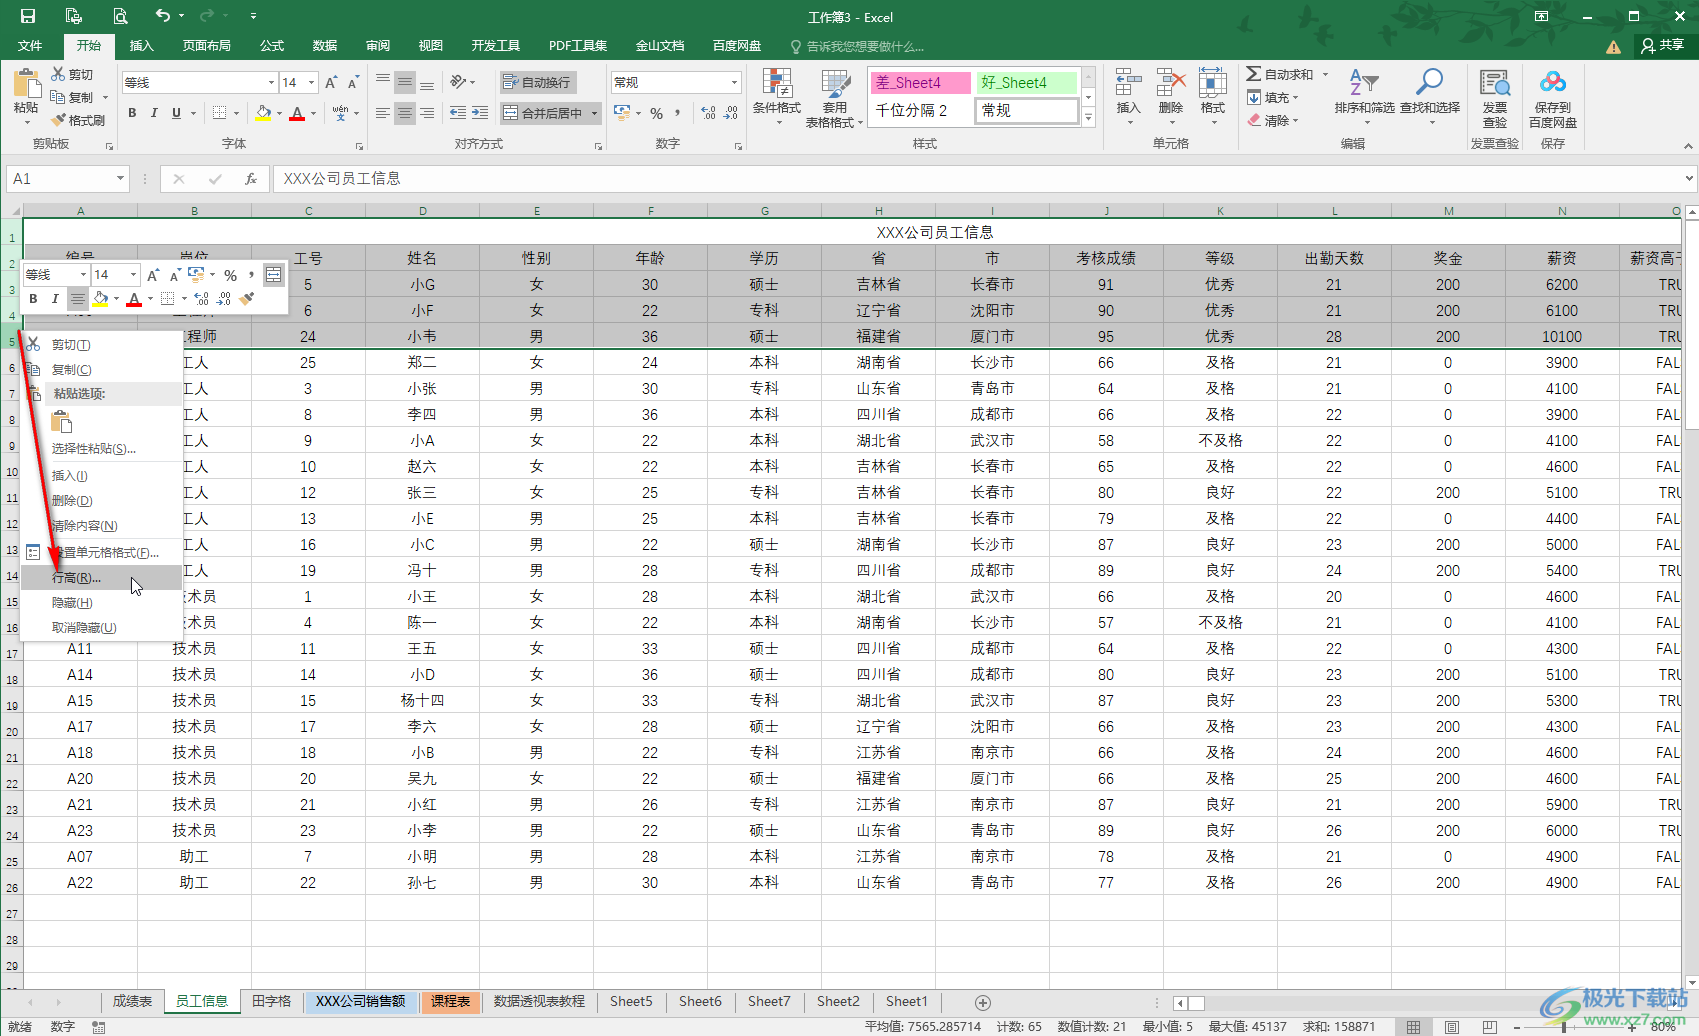1699x1036 pixels.
Task: Switch to Page Layout view icon
Action: click(x=1452, y=1027)
